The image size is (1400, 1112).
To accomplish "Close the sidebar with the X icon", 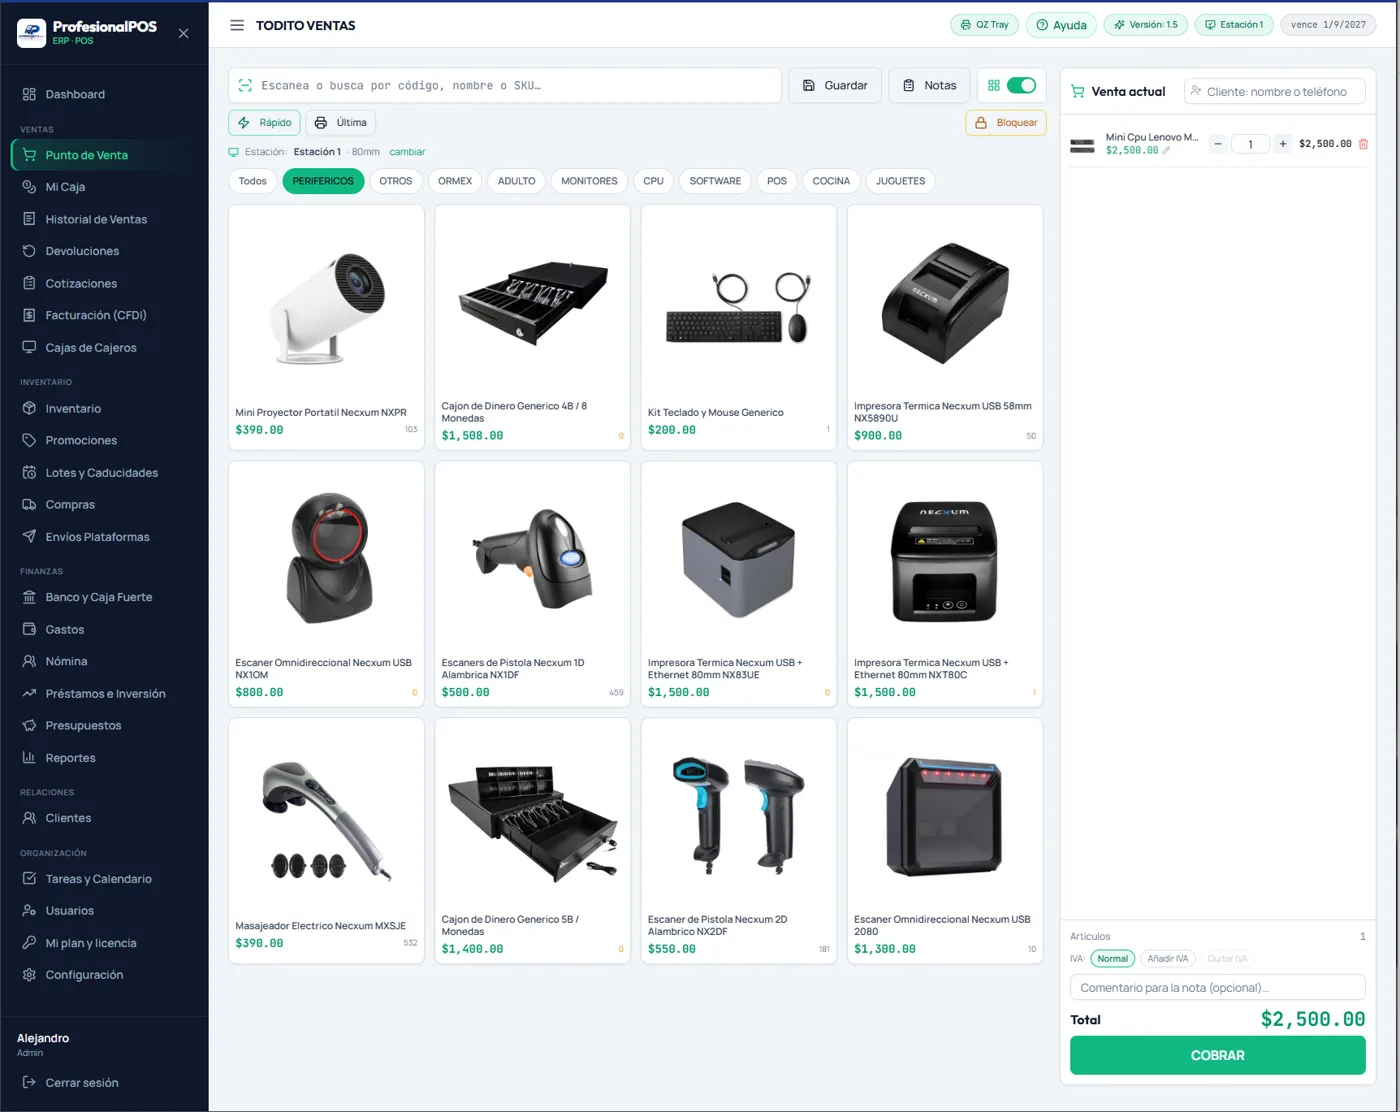I will click(x=183, y=33).
